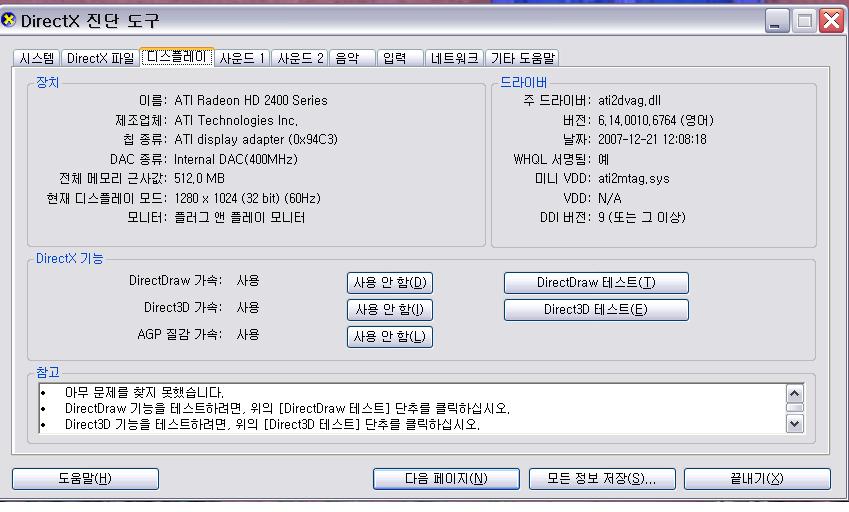
Task: Click the WHQL 서명됨 value 예
Action: click(603, 159)
